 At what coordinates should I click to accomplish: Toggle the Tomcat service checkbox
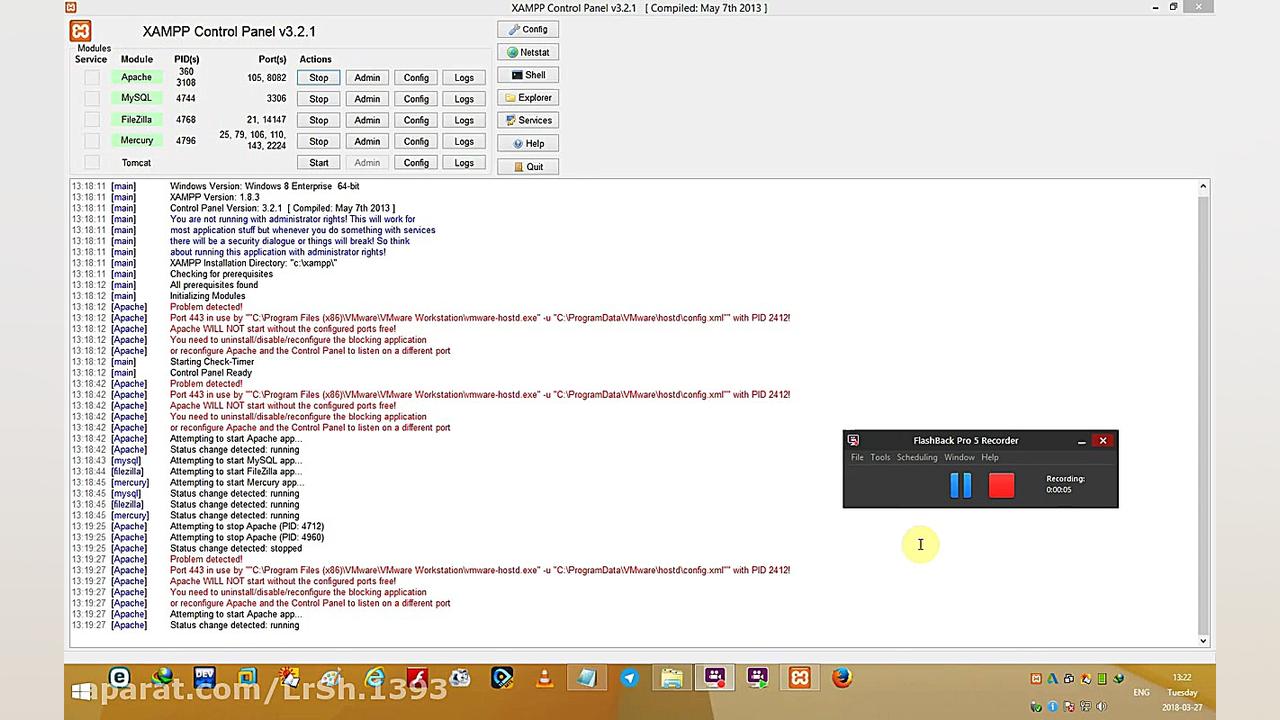[x=92, y=162]
